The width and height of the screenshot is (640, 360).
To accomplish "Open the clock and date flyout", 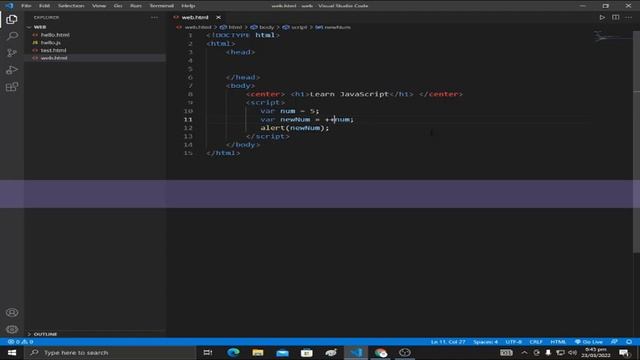I will point(596,353).
